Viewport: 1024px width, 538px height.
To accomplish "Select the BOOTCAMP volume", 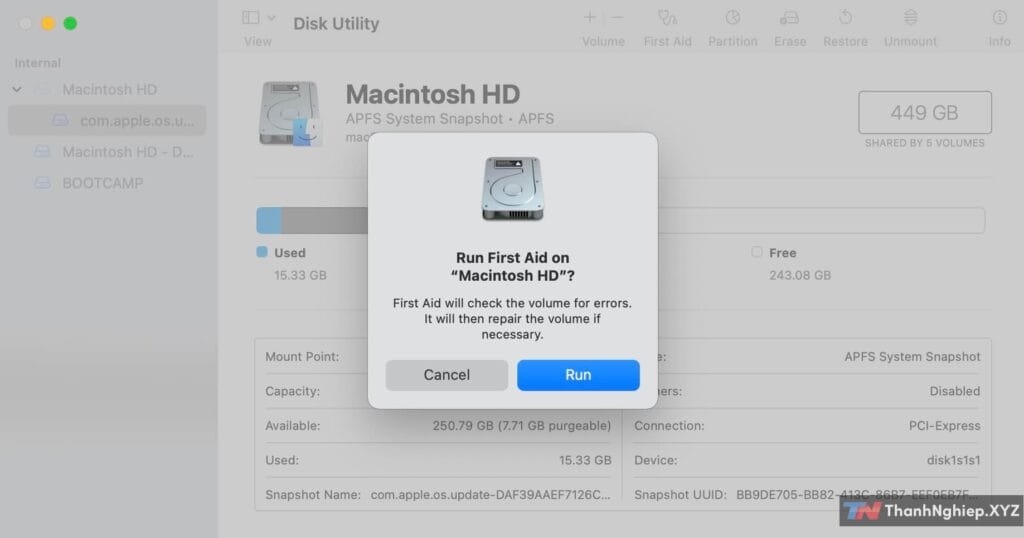I will (x=103, y=183).
